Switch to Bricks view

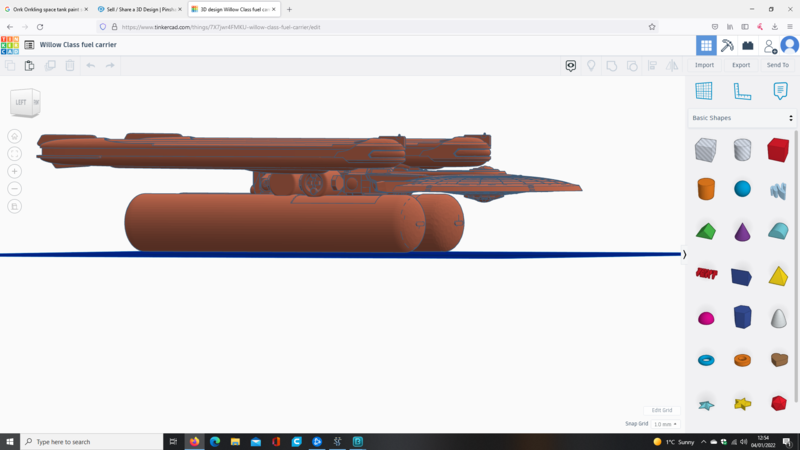(747, 45)
